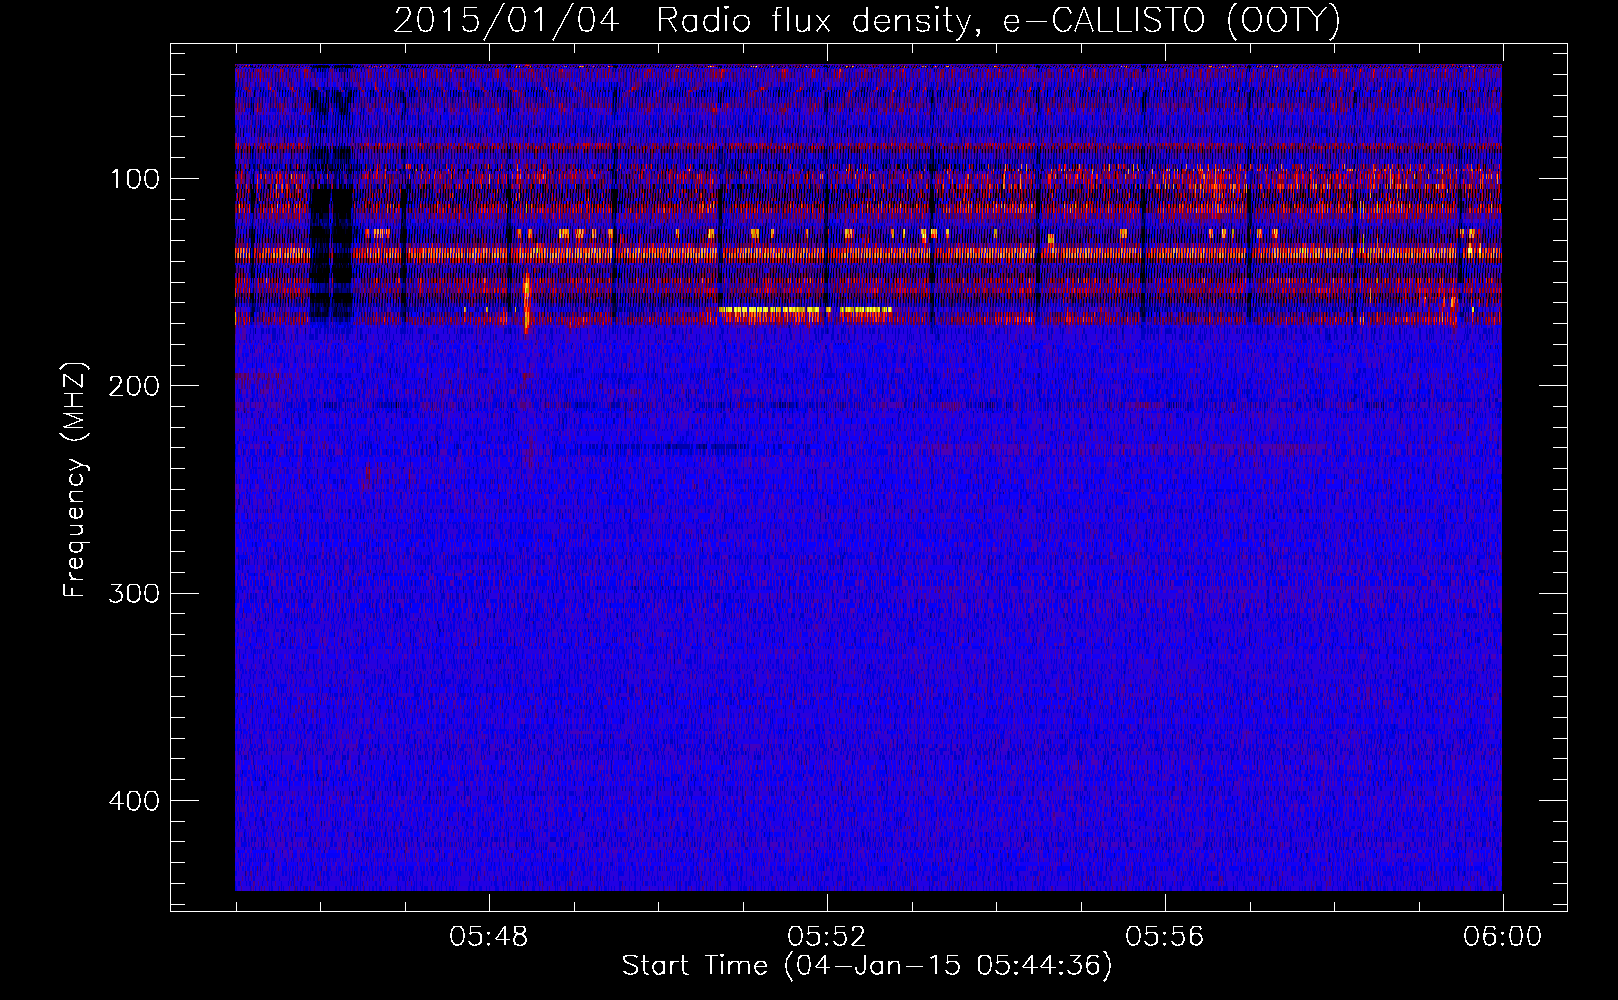The image size is (1618, 1000).
Task: Click the '05:56' time tick label
Action: (1165, 937)
